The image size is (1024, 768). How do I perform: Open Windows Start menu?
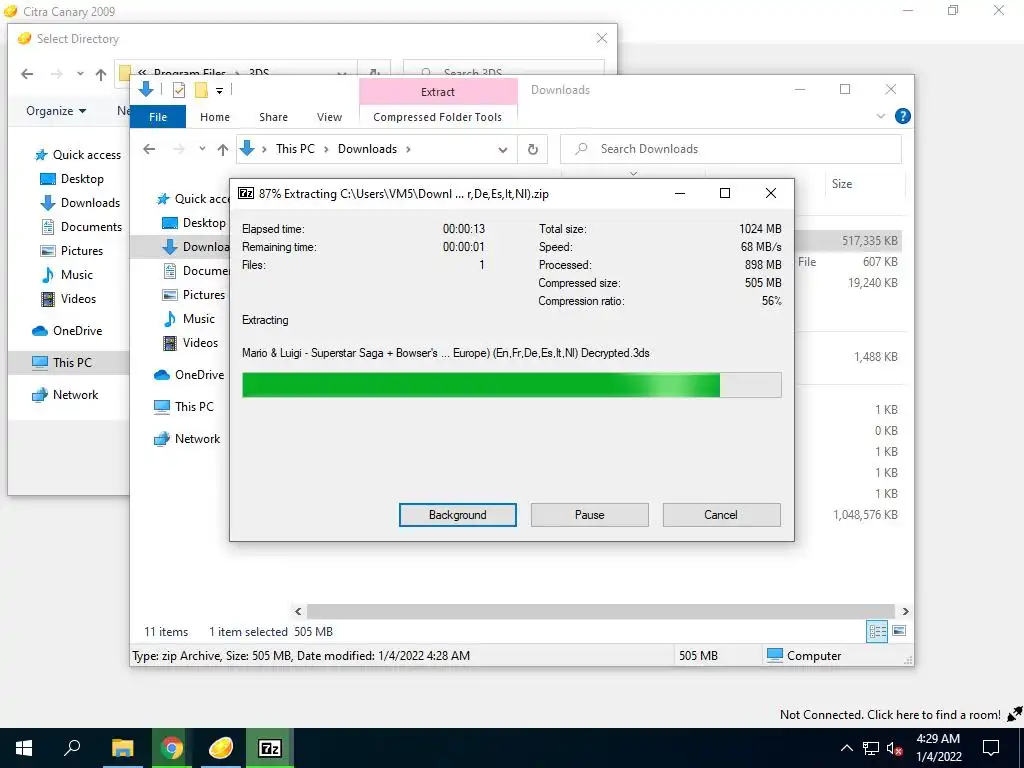[24, 748]
